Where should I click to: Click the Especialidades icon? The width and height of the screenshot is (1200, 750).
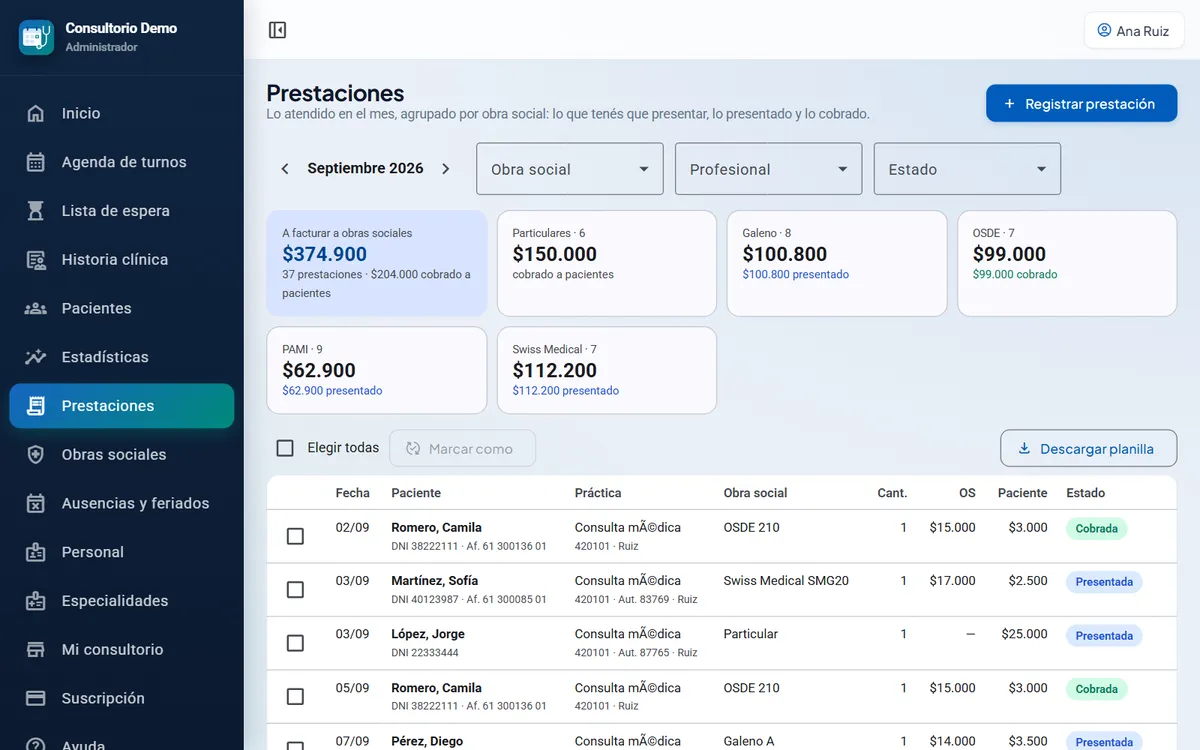point(36,601)
